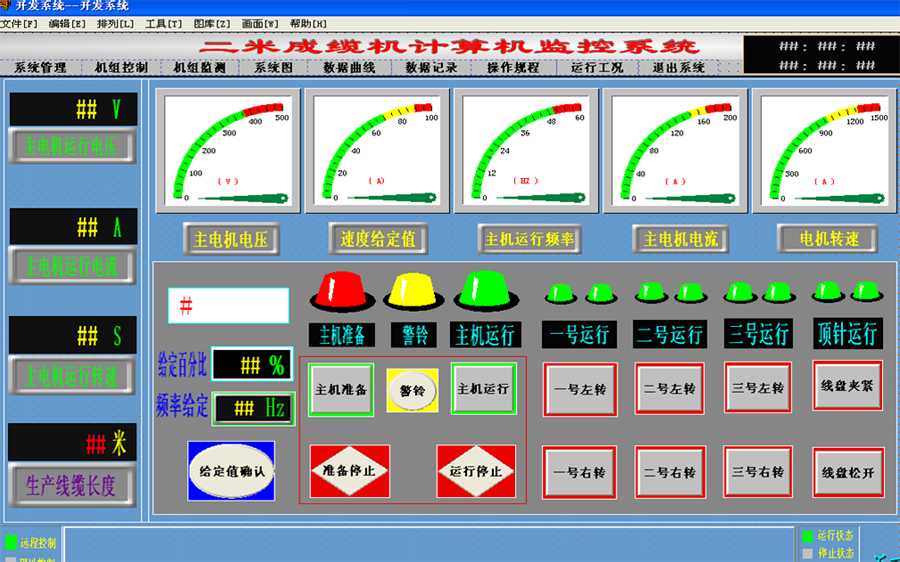
Task: Switch to the 数据曲线 page tab
Action: click(x=349, y=68)
